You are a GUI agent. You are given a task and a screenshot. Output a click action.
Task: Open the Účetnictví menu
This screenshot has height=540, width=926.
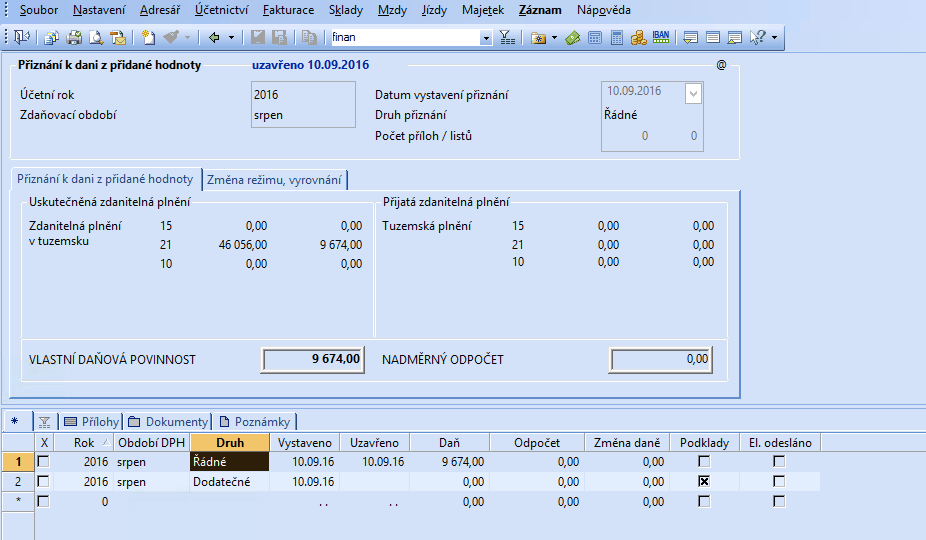221,10
